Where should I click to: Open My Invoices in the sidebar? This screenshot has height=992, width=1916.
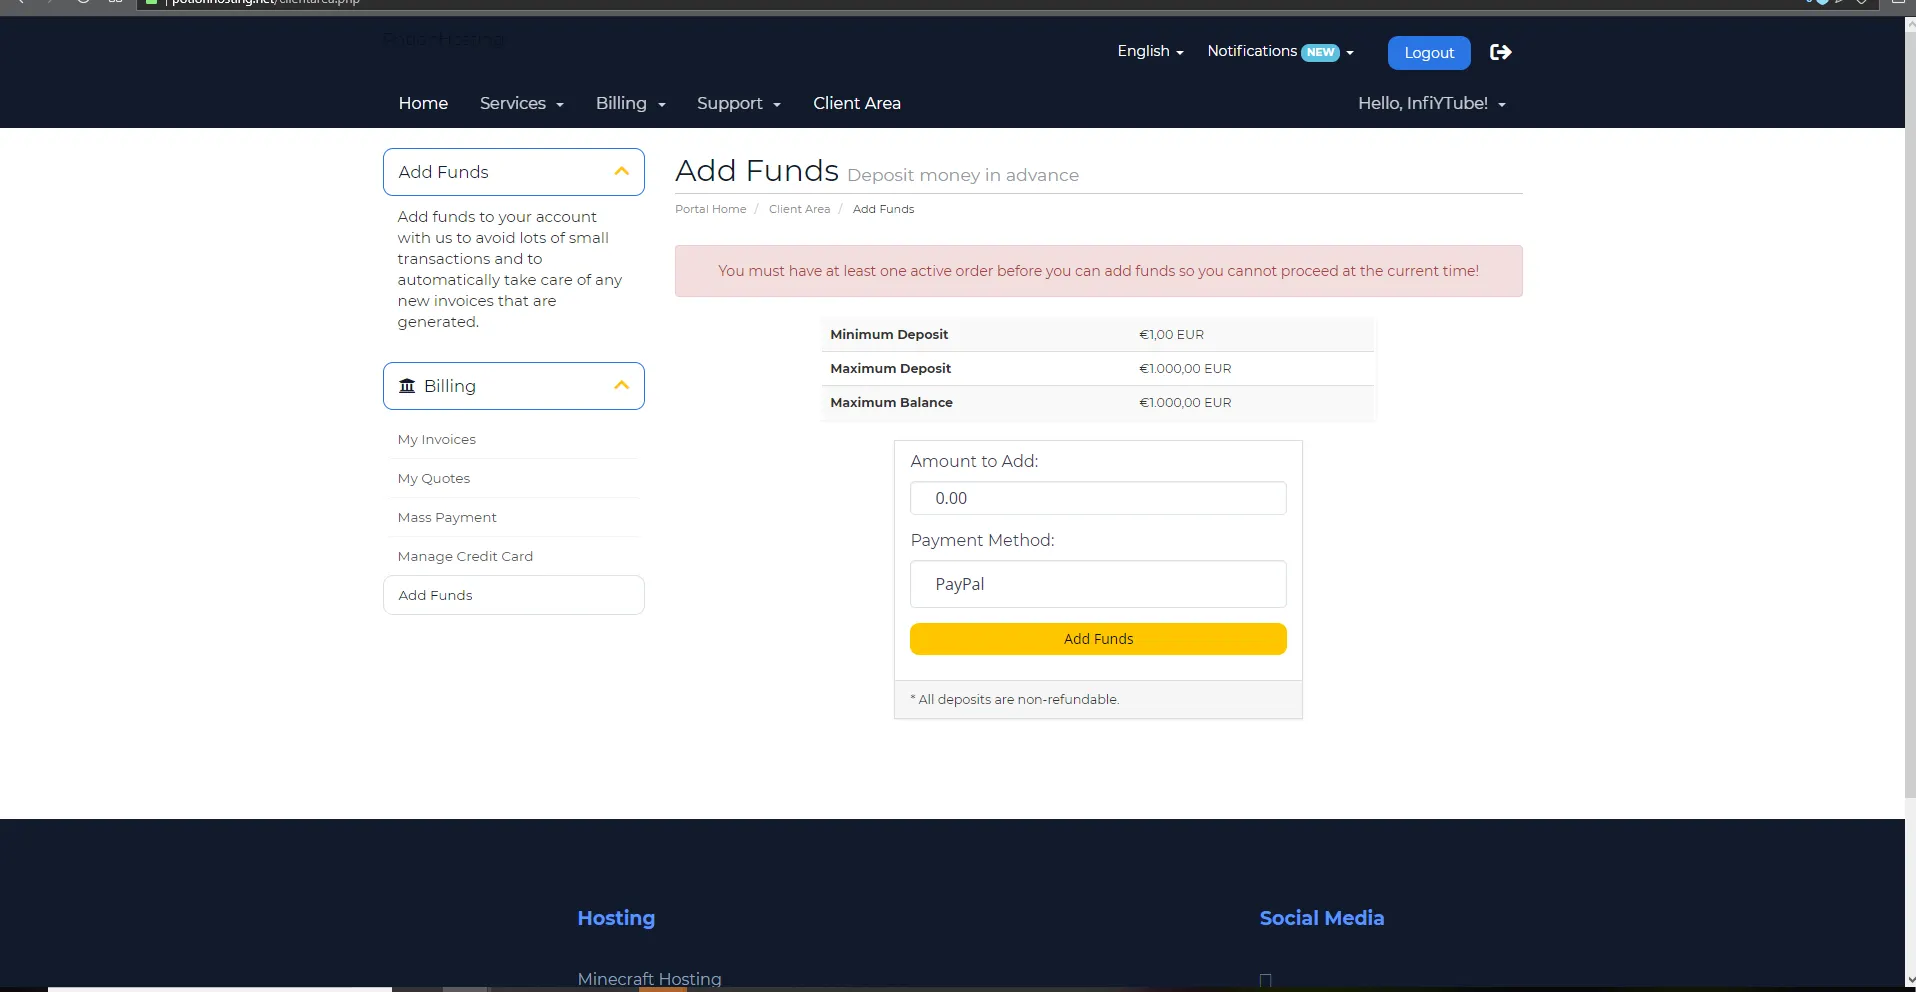pyautogui.click(x=437, y=439)
